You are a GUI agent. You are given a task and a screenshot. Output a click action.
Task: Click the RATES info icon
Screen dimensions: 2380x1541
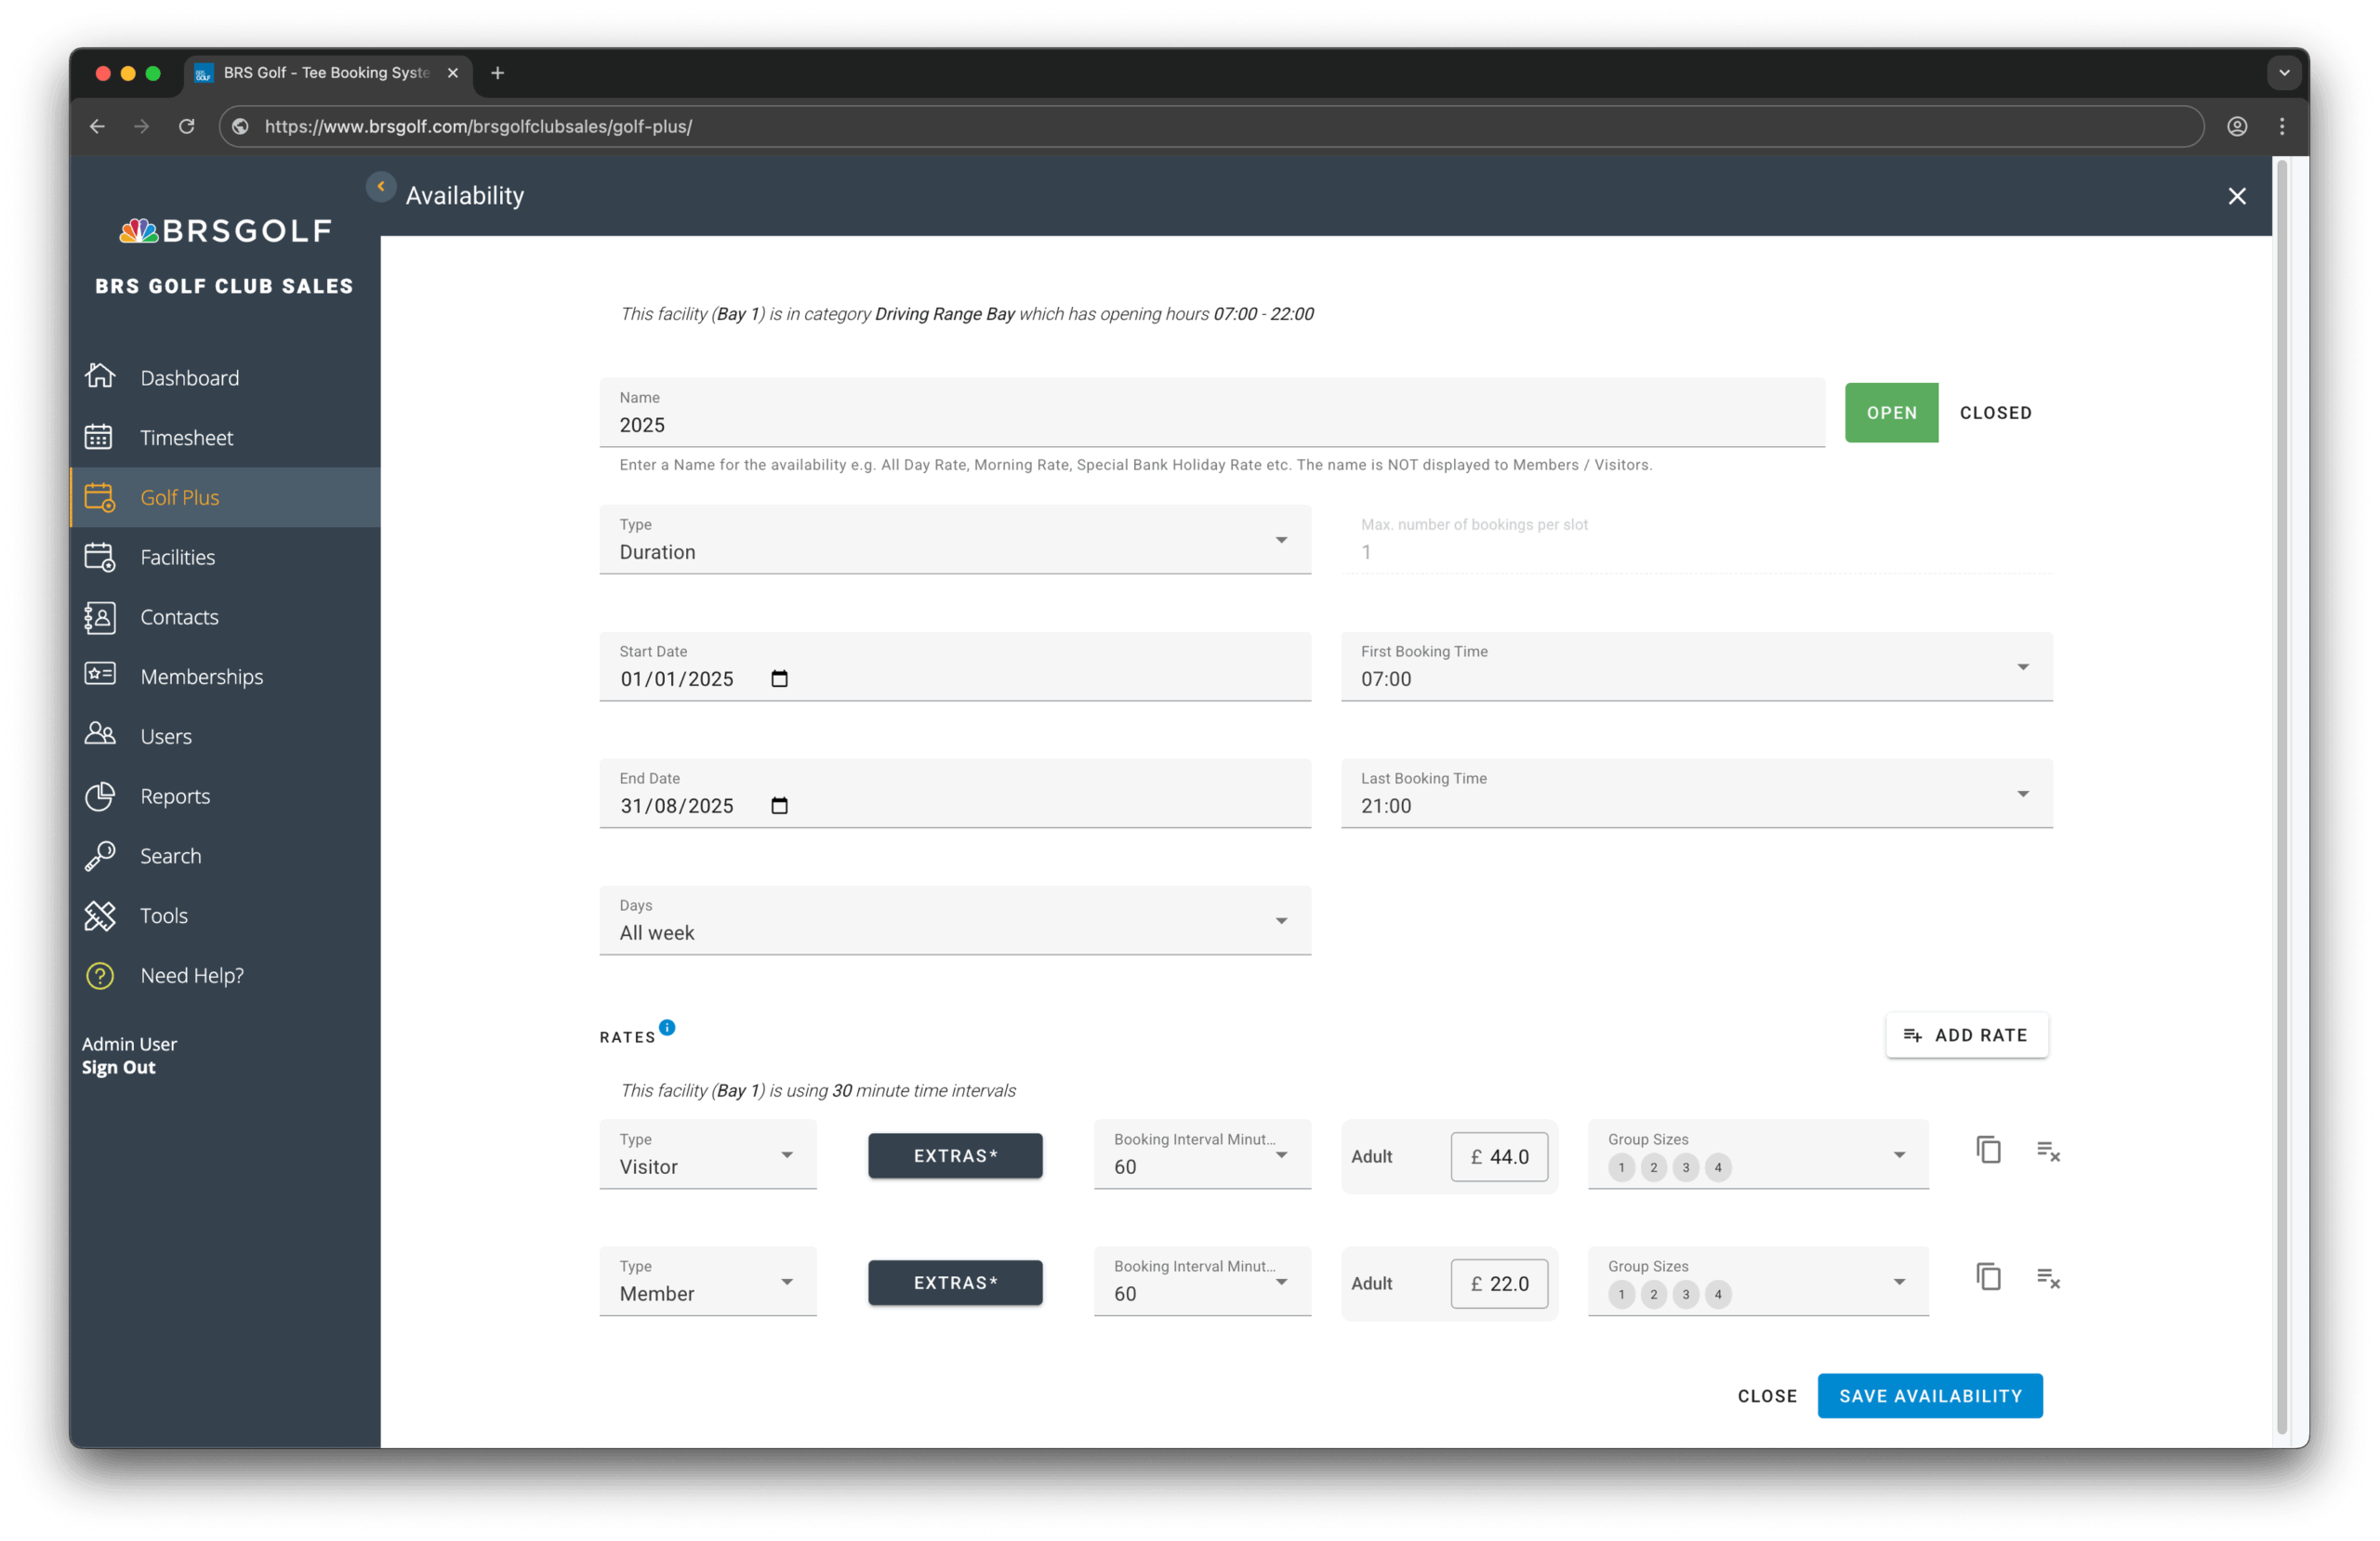(x=667, y=1027)
